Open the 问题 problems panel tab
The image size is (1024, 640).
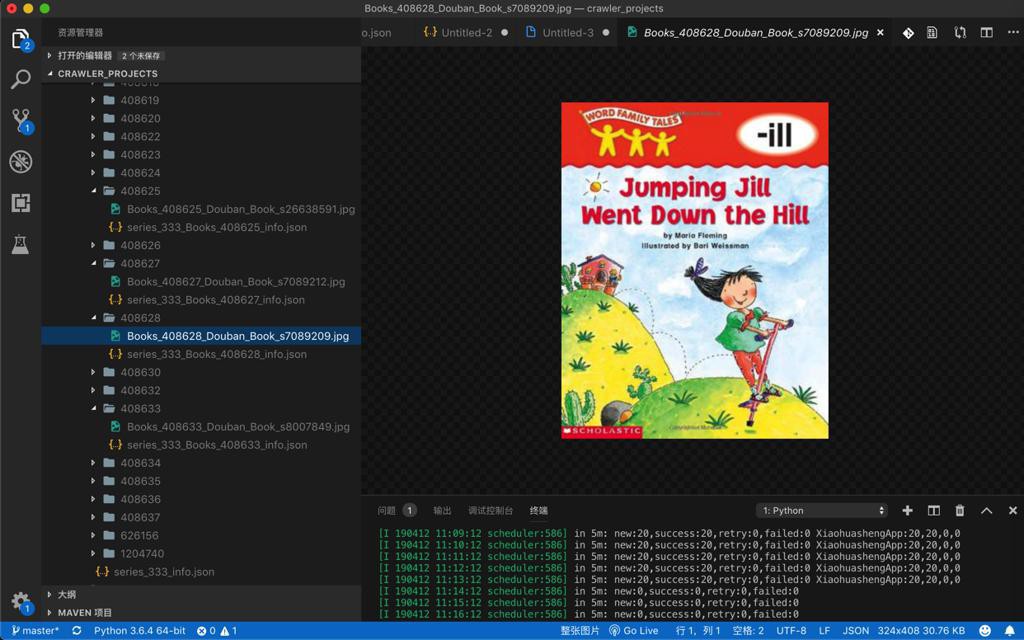point(396,511)
